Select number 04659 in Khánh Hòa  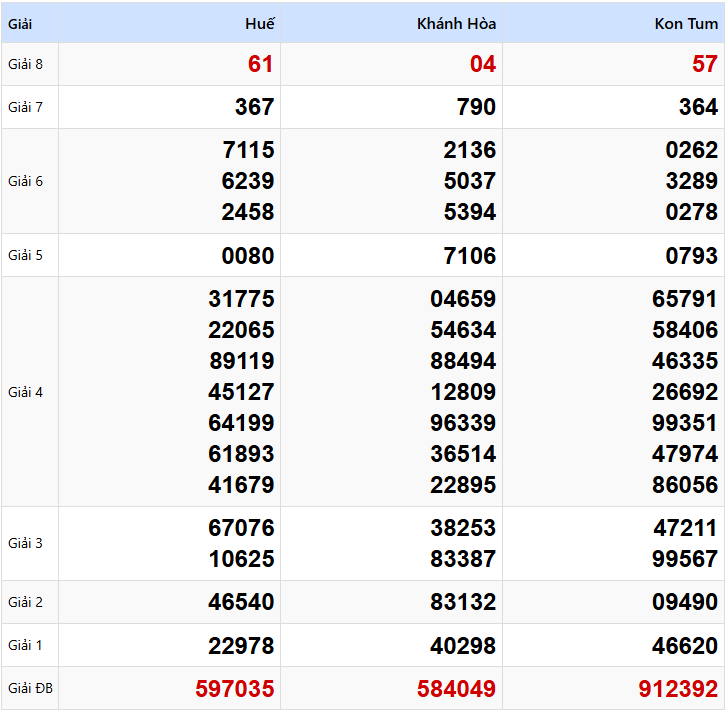tap(463, 299)
